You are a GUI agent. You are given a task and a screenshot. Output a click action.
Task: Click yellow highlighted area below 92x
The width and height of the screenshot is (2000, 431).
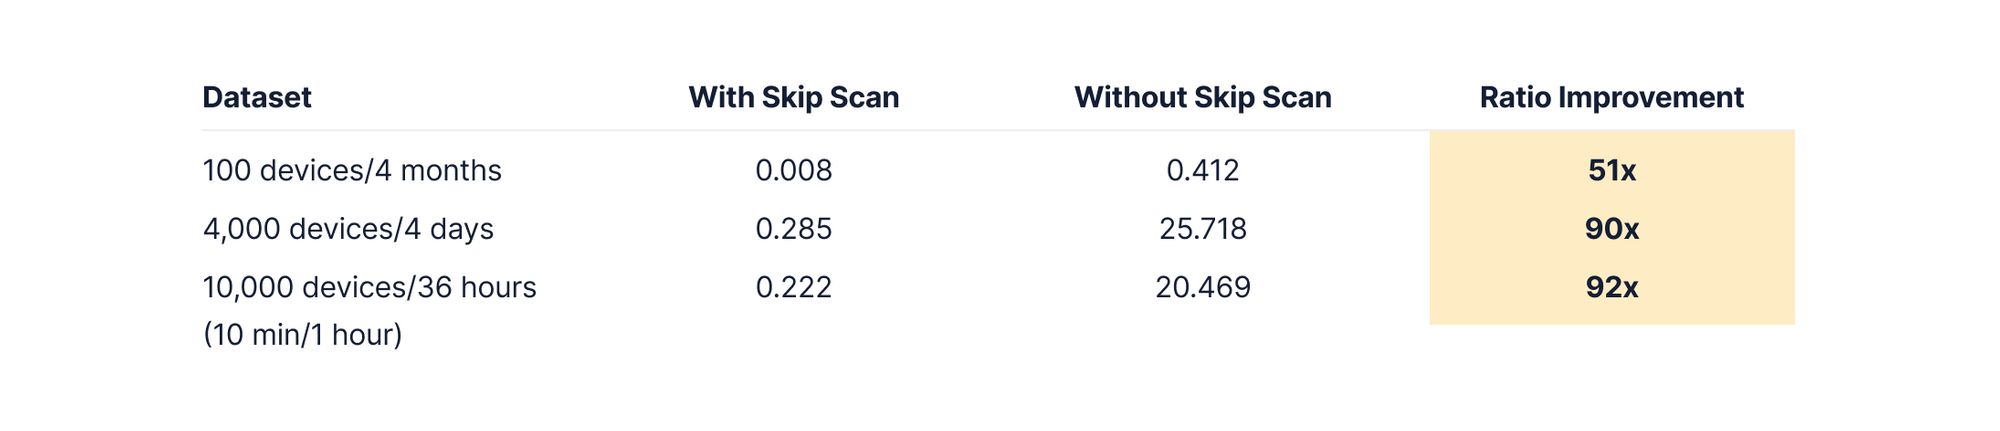[1611, 314]
